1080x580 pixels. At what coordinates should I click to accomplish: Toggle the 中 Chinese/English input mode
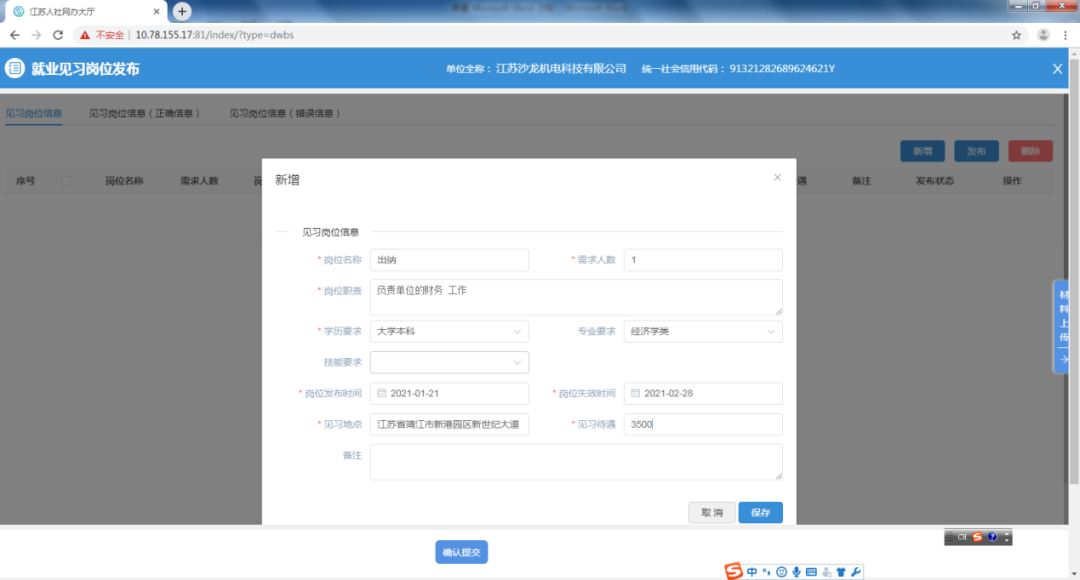pos(752,572)
